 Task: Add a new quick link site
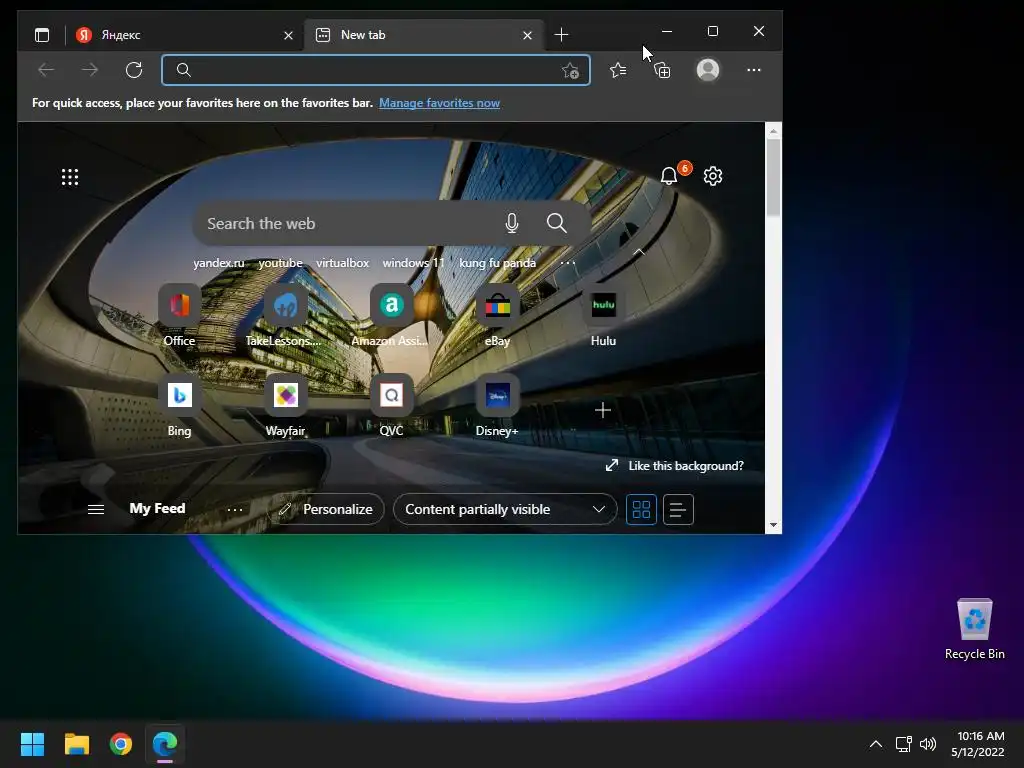(603, 410)
